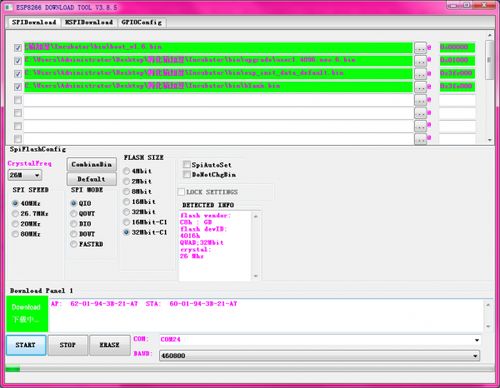
Task: Click the blank.bin file path field
Action: [218, 87]
